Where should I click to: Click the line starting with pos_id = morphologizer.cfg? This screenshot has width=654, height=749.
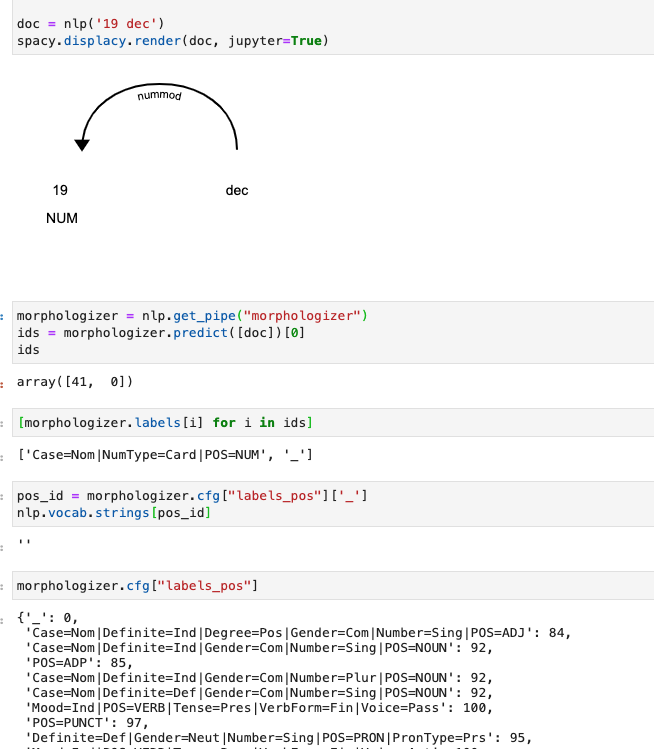pos(192,496)
